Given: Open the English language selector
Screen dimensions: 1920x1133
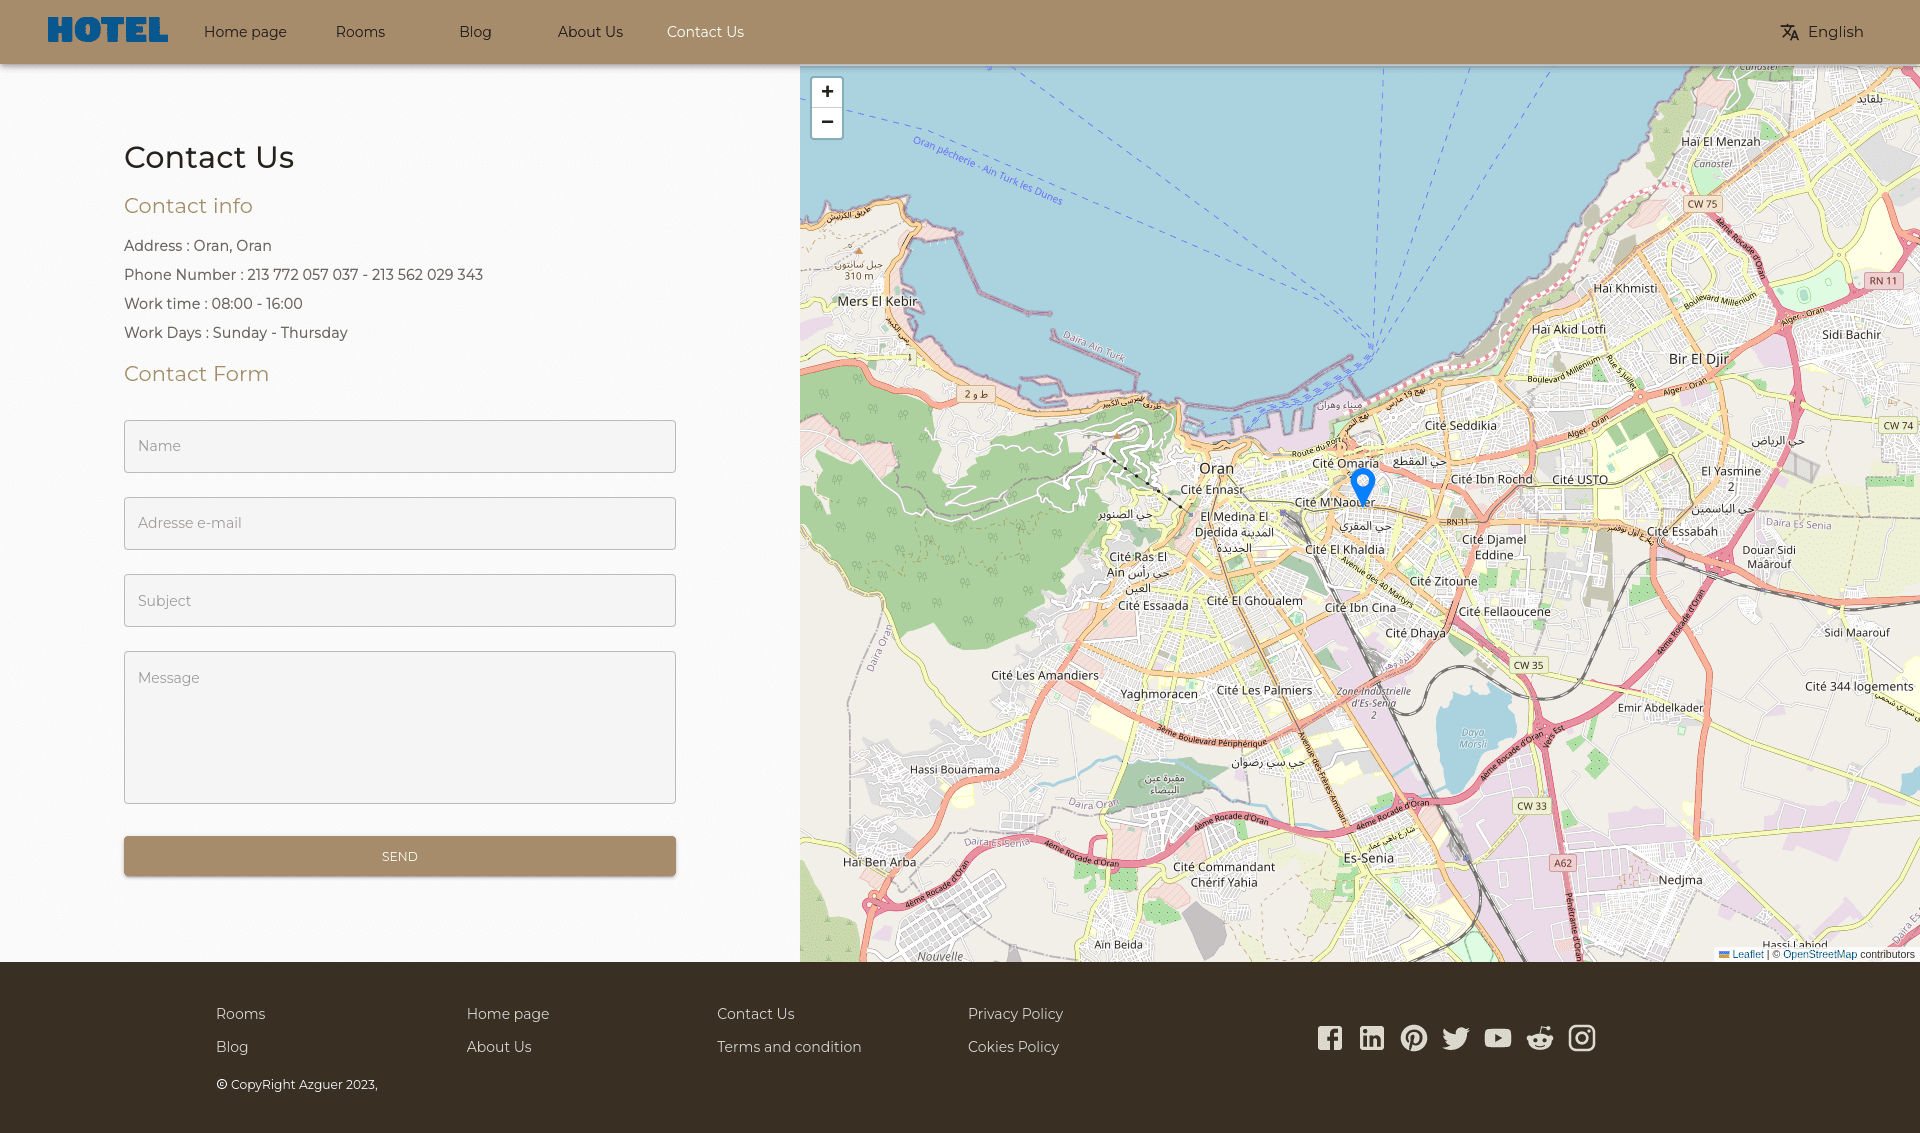Looking at the screenshot, I should click(x=1822, y=32).
